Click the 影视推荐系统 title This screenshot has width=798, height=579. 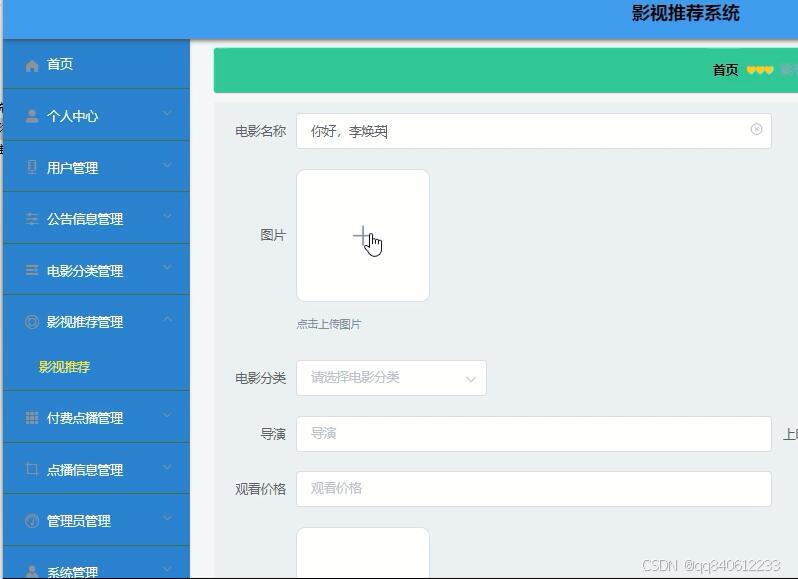pos(686,14)
